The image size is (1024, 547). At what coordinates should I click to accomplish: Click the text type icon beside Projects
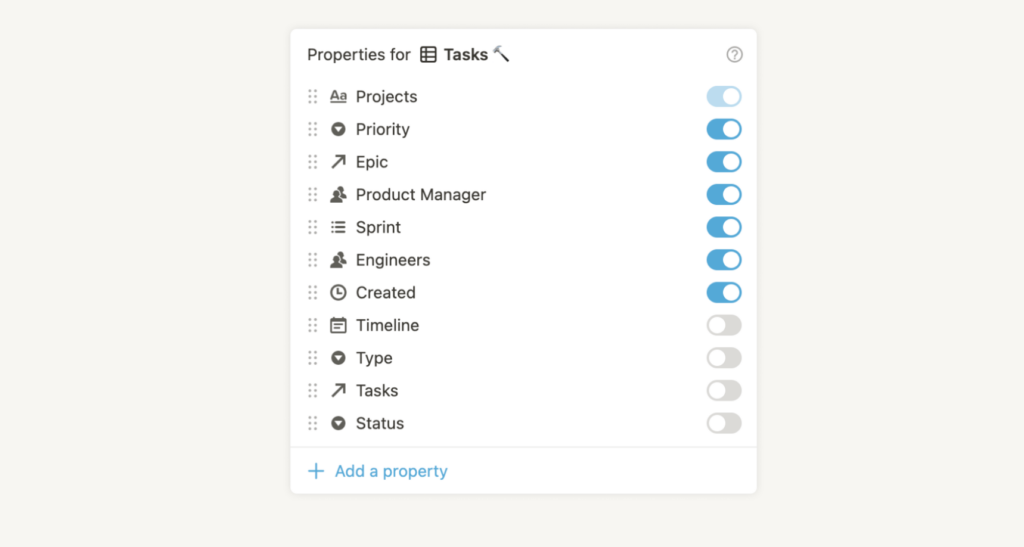point(338,97)
